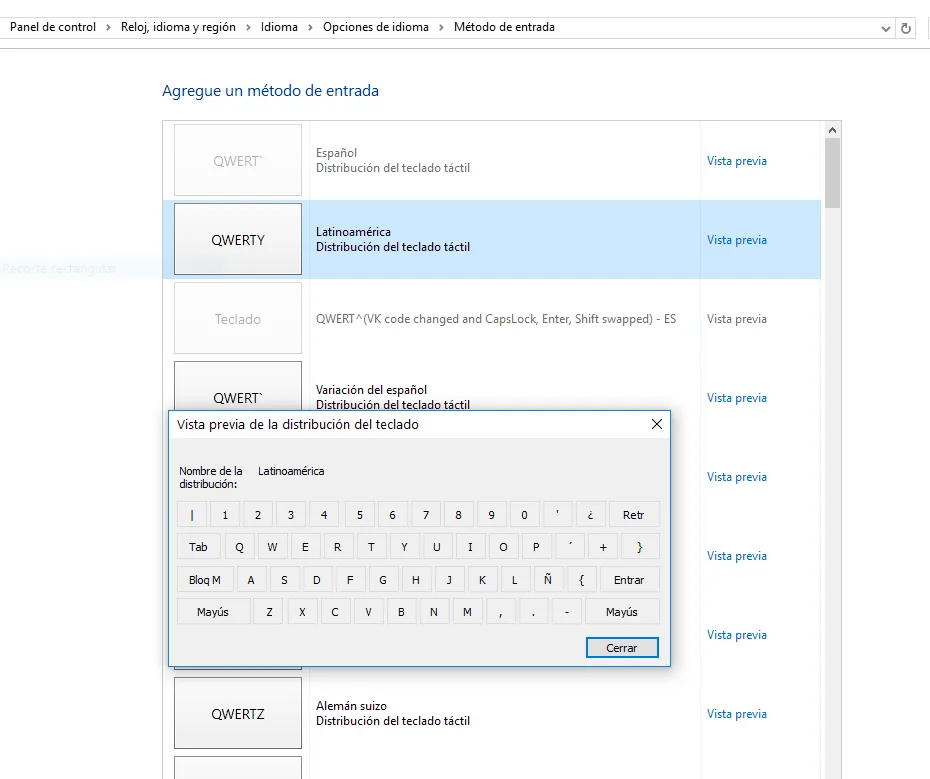Click the A key in preview
This screenshot has width=930, height=779.
[x=251, y=580]
